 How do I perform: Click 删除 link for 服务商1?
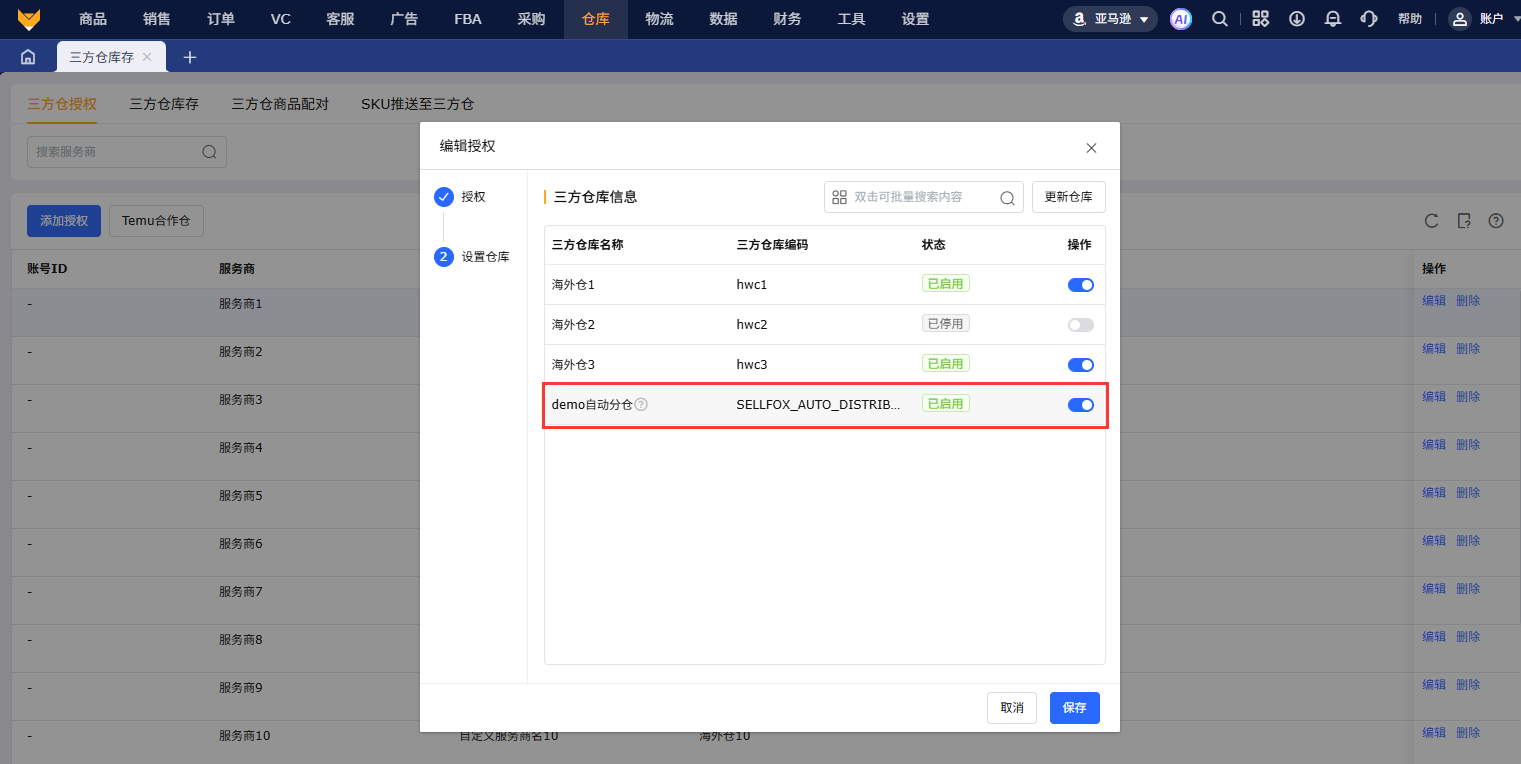coord(1468,300)
